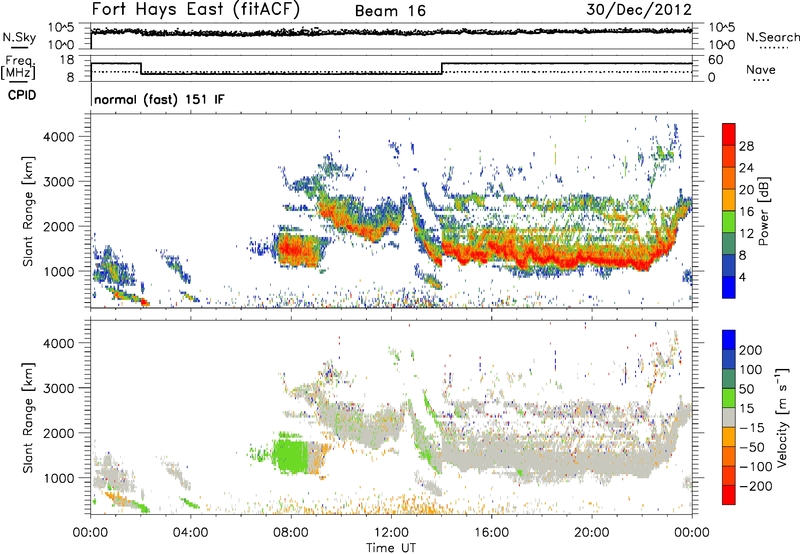This screenshot has width=800, height=554.
Task: Click the light green band of the Power color bar
Action: [x=729, y=221]
